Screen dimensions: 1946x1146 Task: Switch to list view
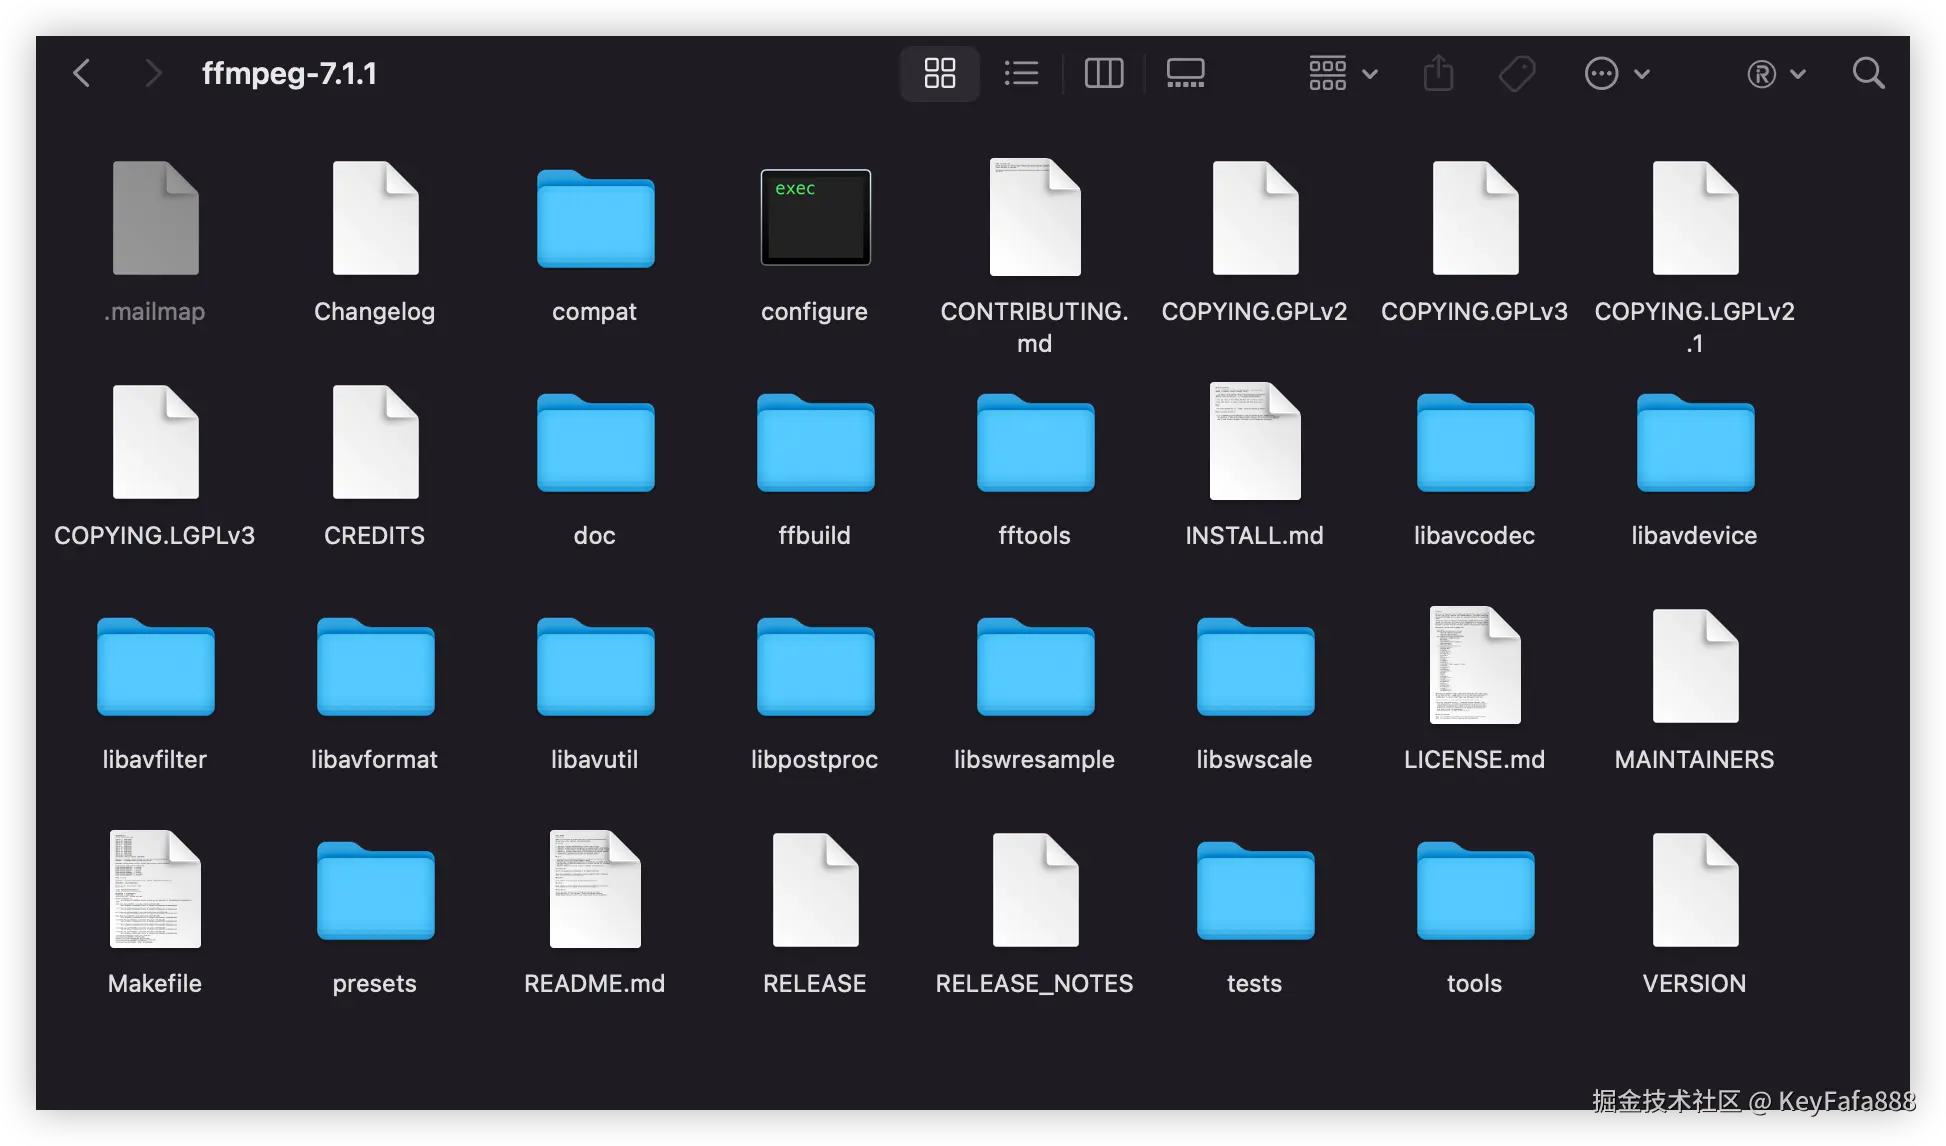(1021, 73)
